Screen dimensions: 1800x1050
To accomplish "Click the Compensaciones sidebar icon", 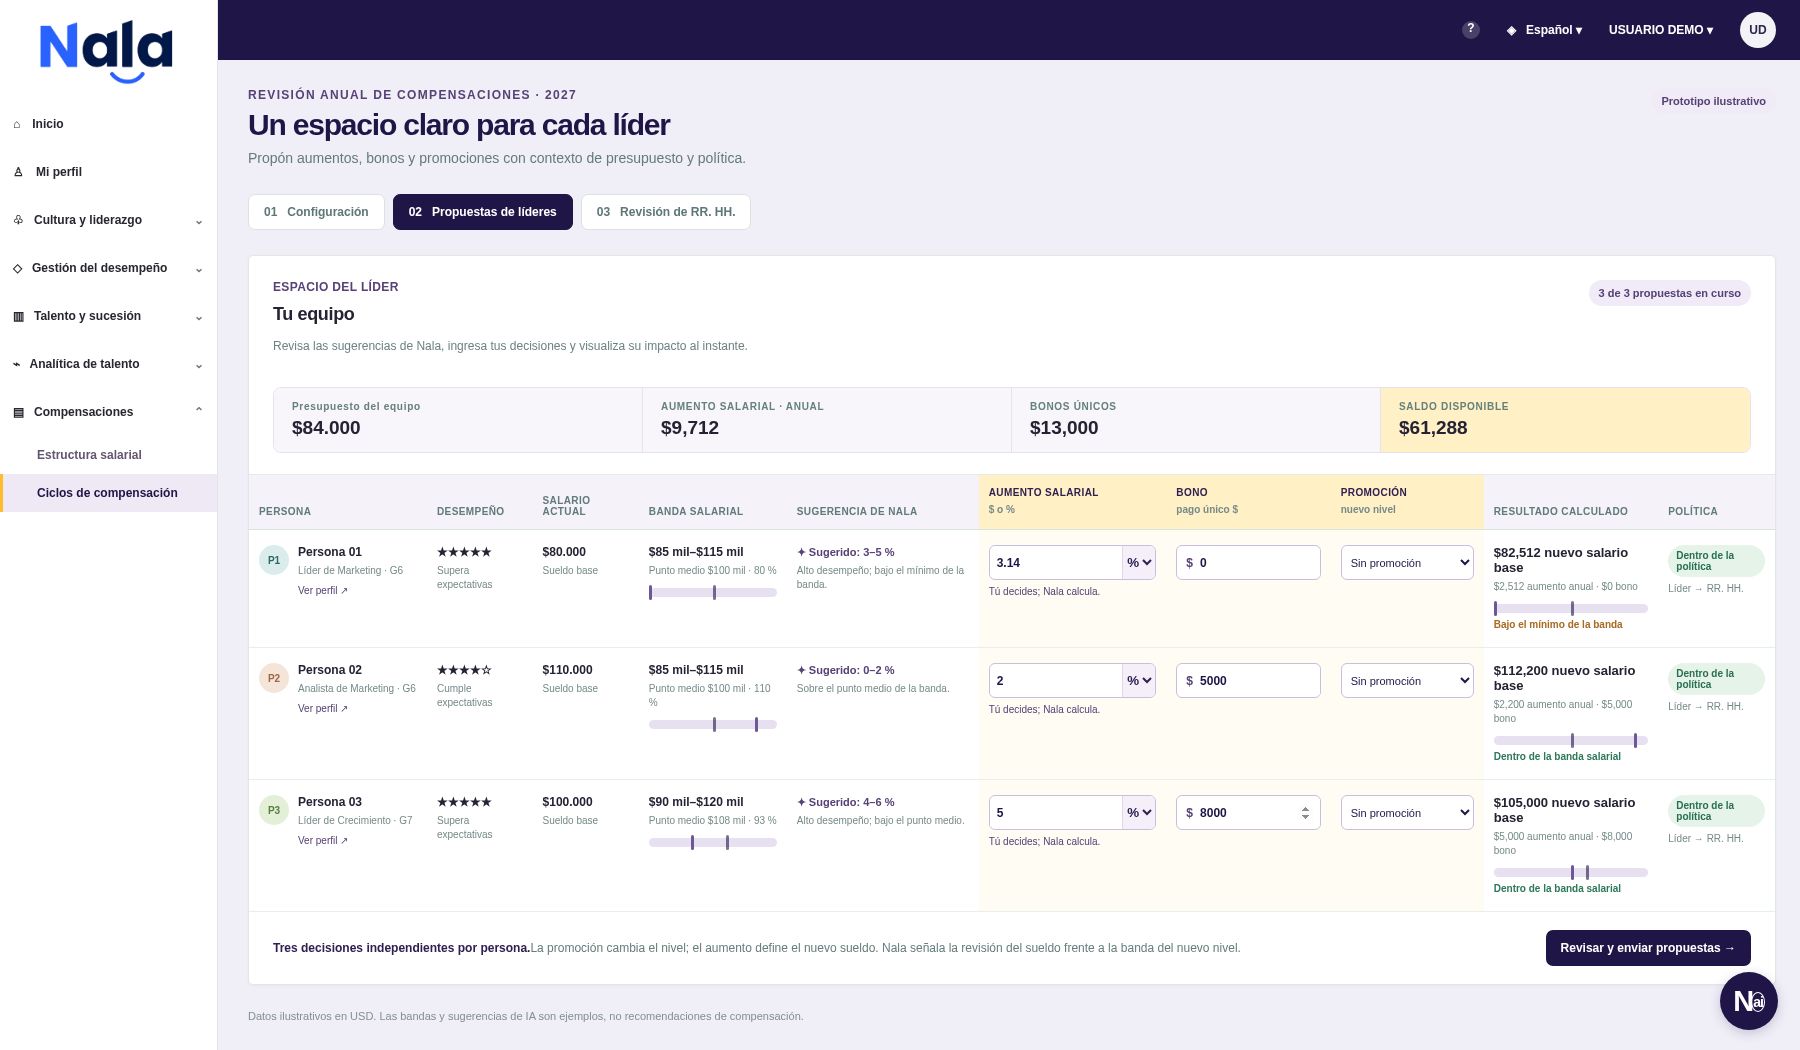I will pyautogui.click(x=18, y=412).
